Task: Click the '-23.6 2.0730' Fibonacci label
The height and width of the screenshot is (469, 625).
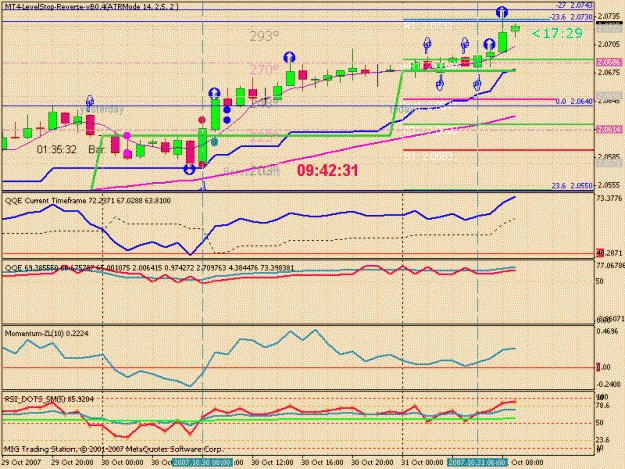Action: pos(571,17)
